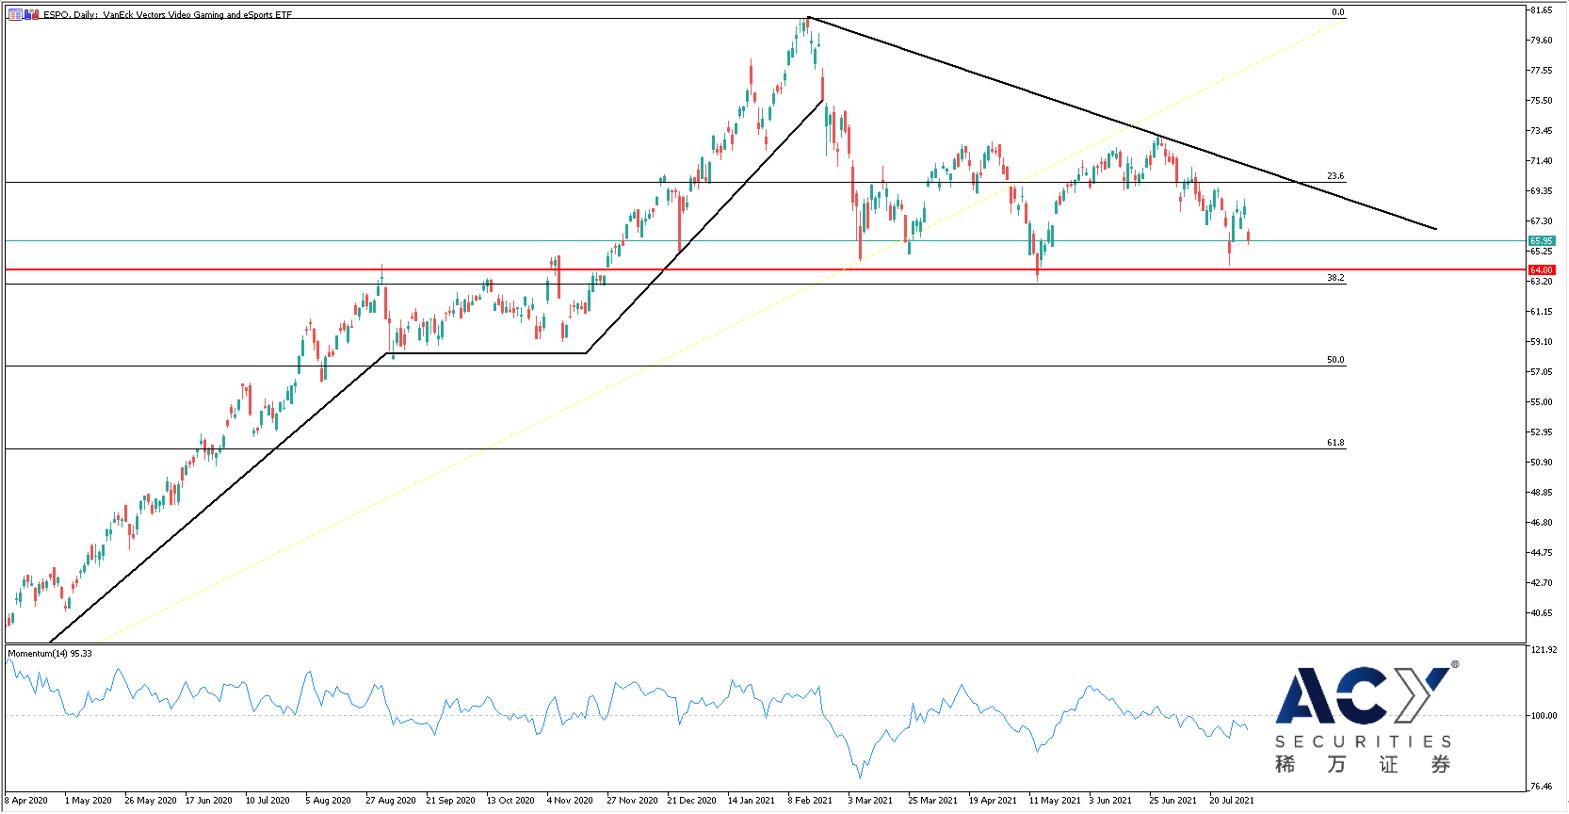
Task: Click the 19 Apr 2021 date label
Action: (992, 800)
